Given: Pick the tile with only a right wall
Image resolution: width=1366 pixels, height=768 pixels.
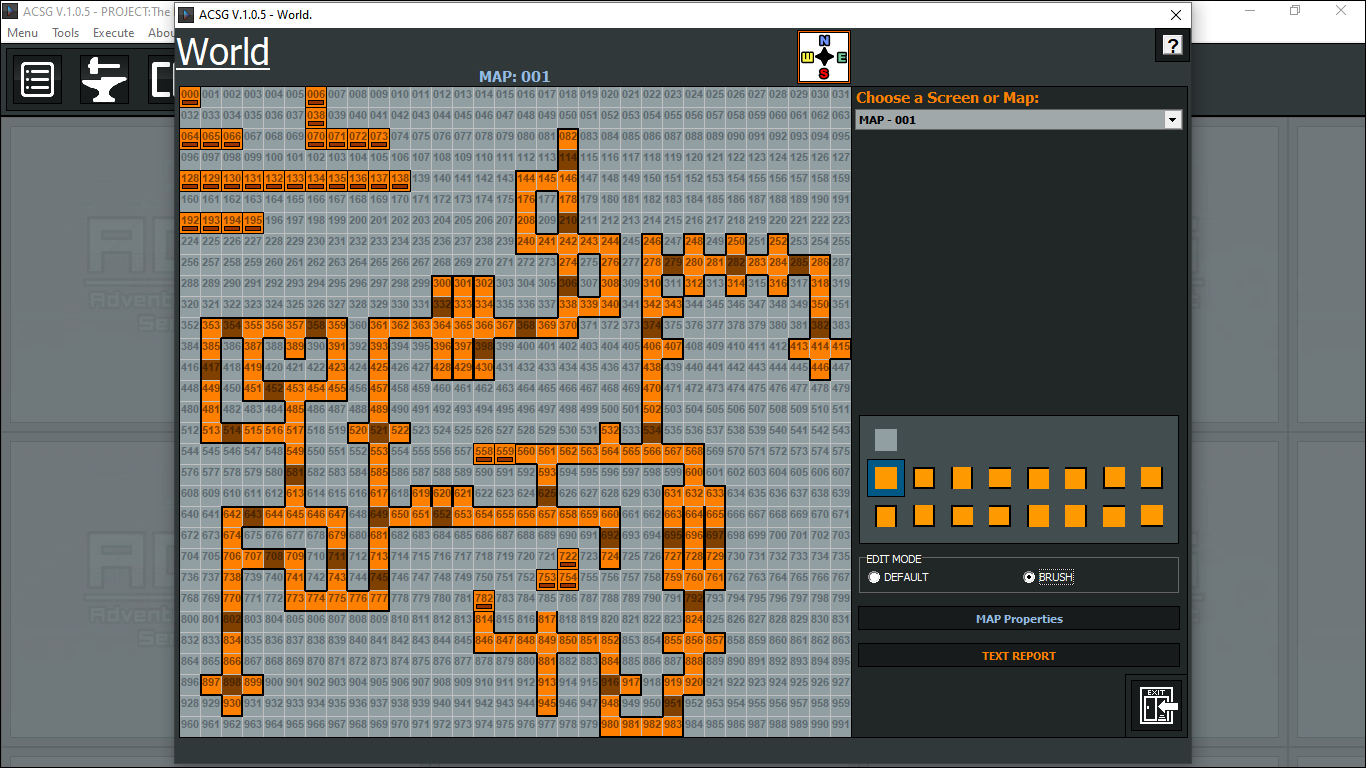Looking at the screenshot, I should [1076, 516].
